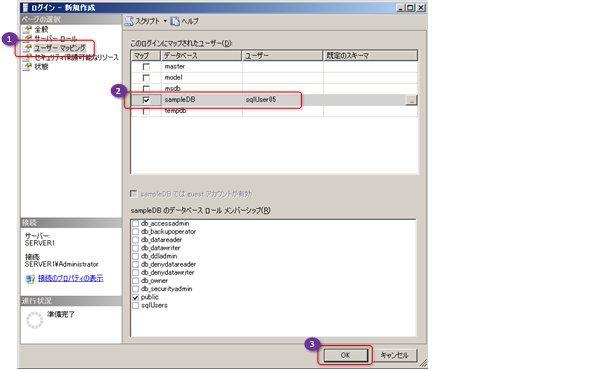Click the データベース column header
Screen dimensions: 590x371
202,56
